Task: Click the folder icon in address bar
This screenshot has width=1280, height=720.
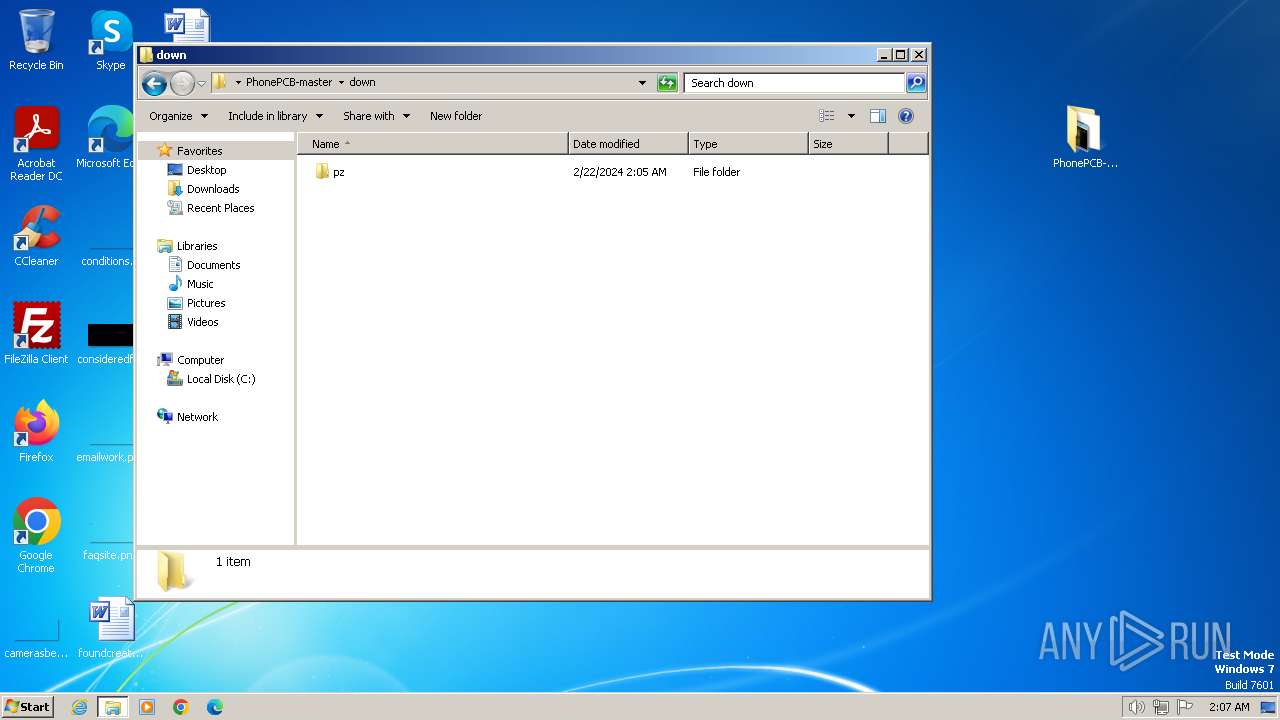Action: tap(220, 82)
